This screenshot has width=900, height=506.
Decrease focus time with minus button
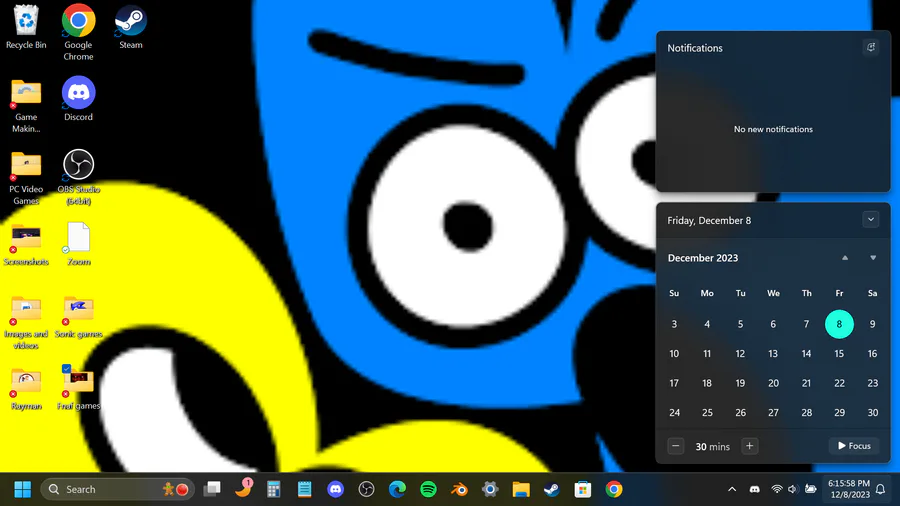point(676,446)
